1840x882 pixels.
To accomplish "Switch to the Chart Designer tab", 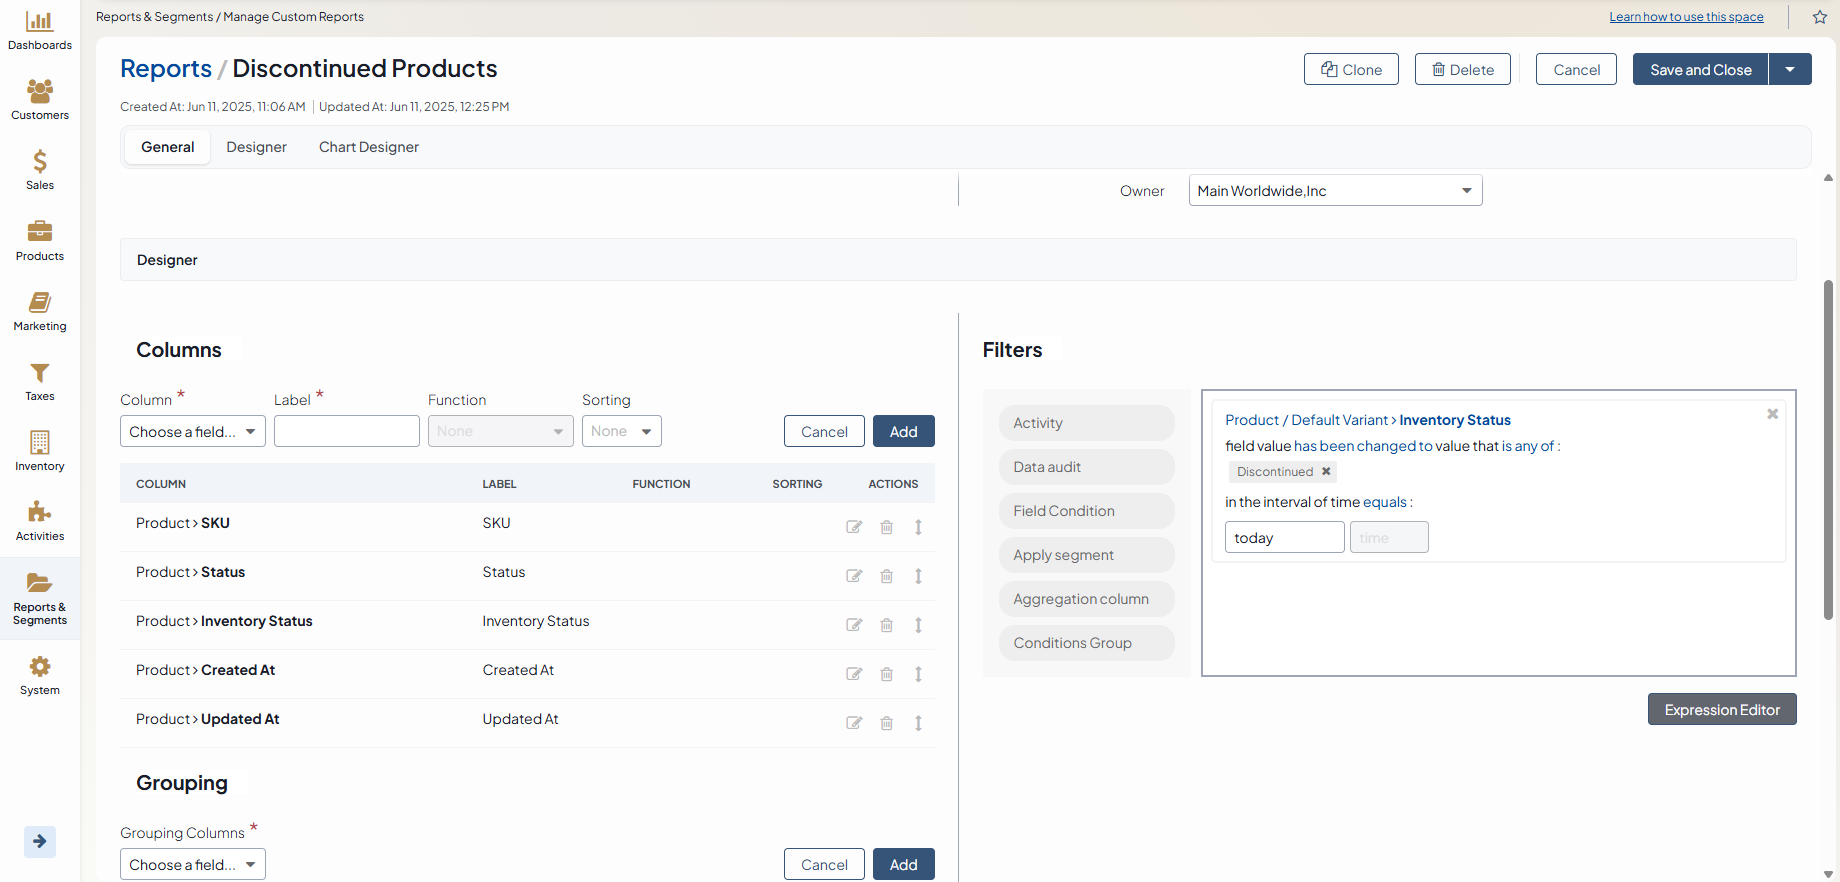I will point(368,147).
